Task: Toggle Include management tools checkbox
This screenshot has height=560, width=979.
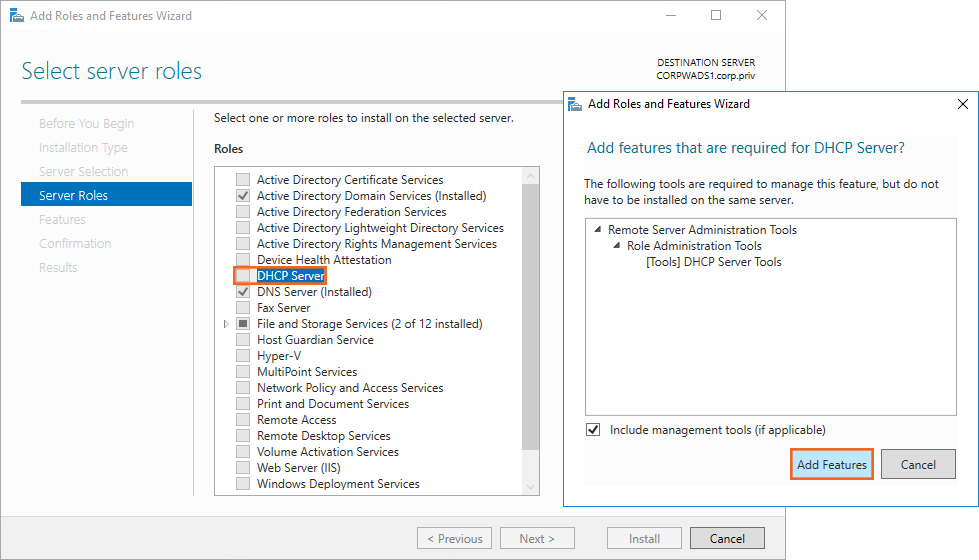Action: (594, 430)
